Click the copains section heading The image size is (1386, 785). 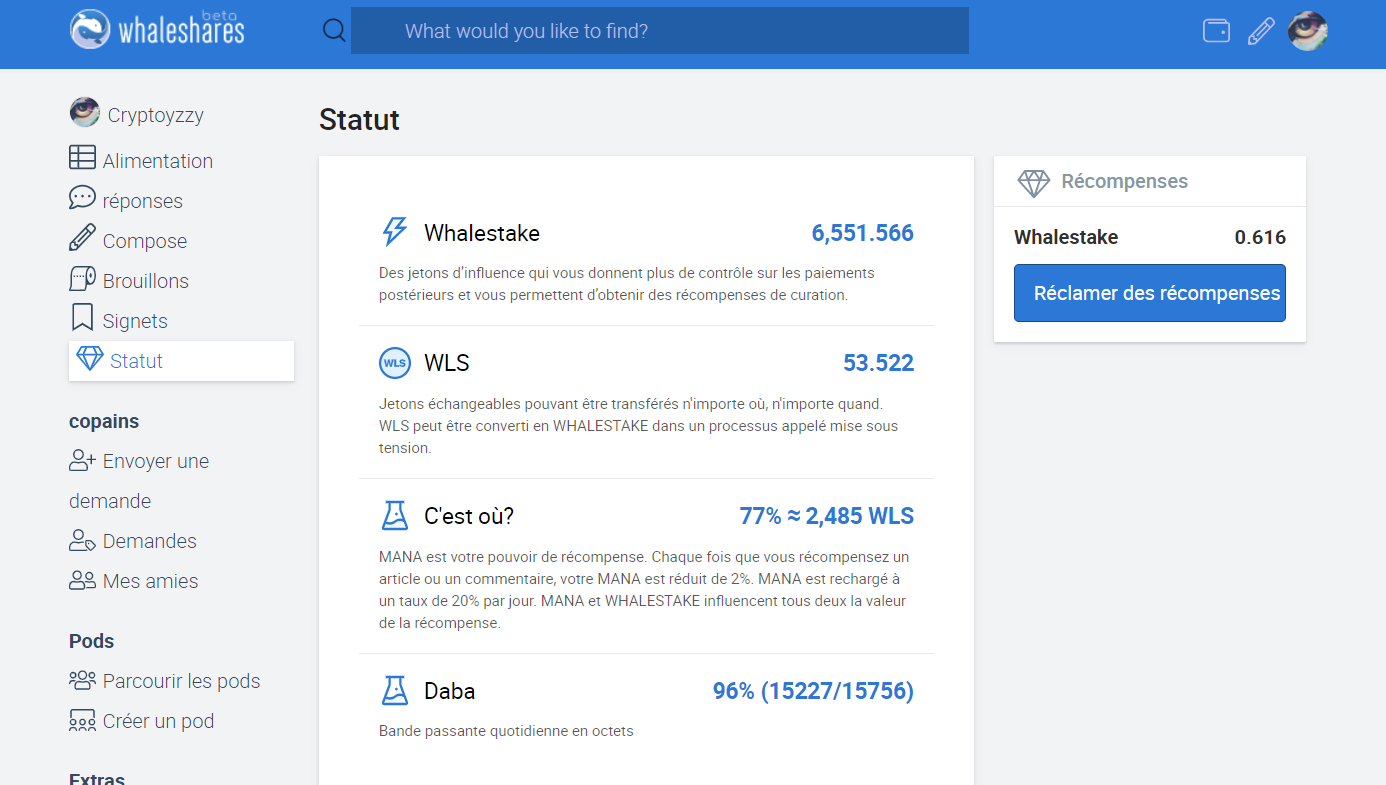click(x=104, y=421)
